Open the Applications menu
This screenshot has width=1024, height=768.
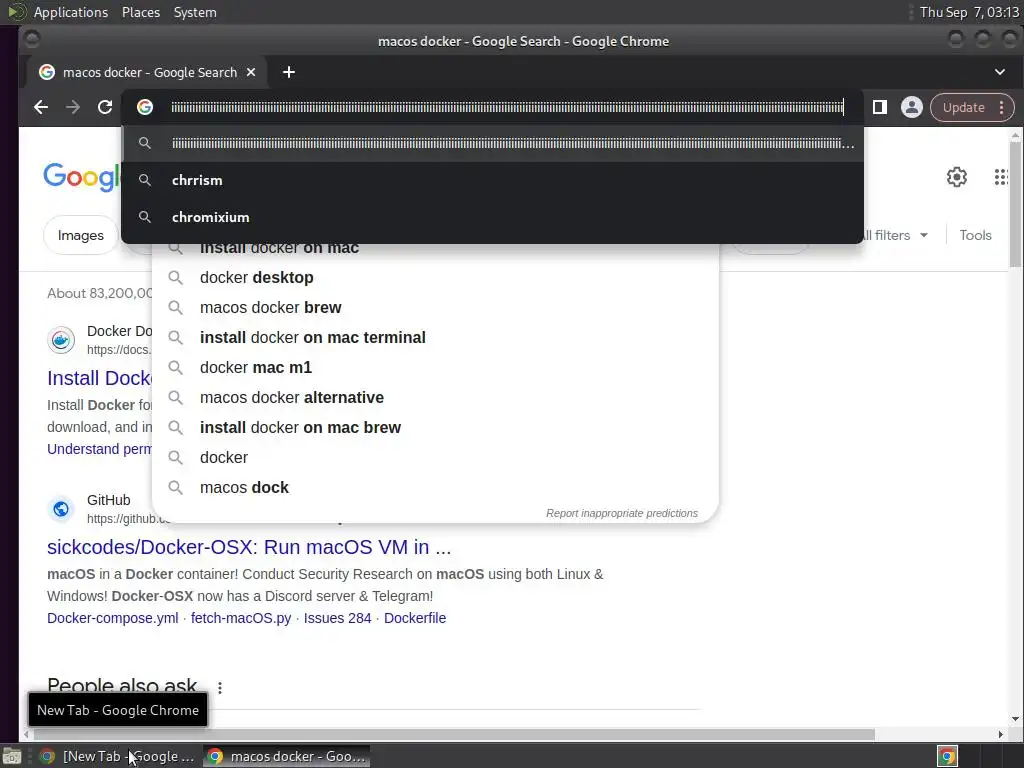(71, 12)
